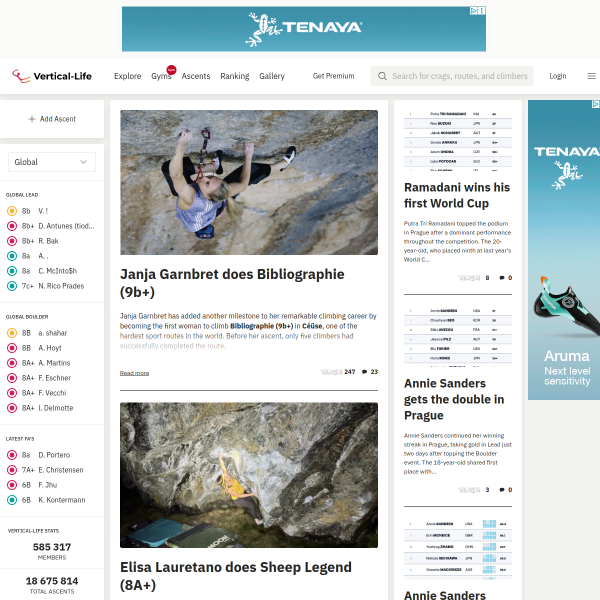Click Get Premium
Image resolution: width=600 pixels, height=600 pixels.
(x=333, y=76)
